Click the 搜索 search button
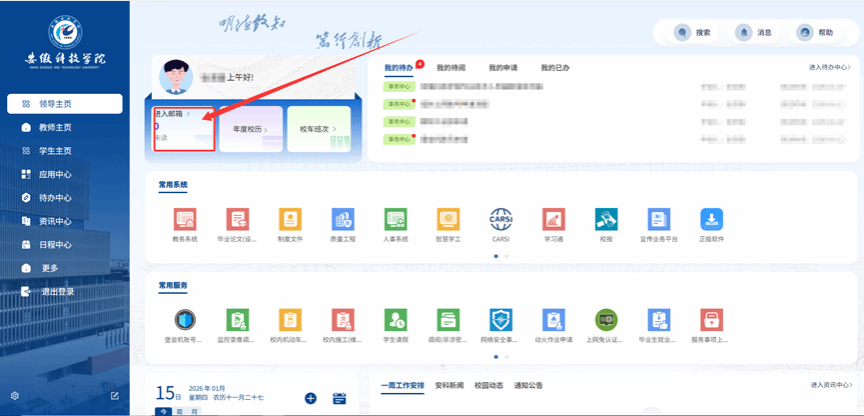The width and height of the screenshot is (864, 416). click(x=692, y=32)
